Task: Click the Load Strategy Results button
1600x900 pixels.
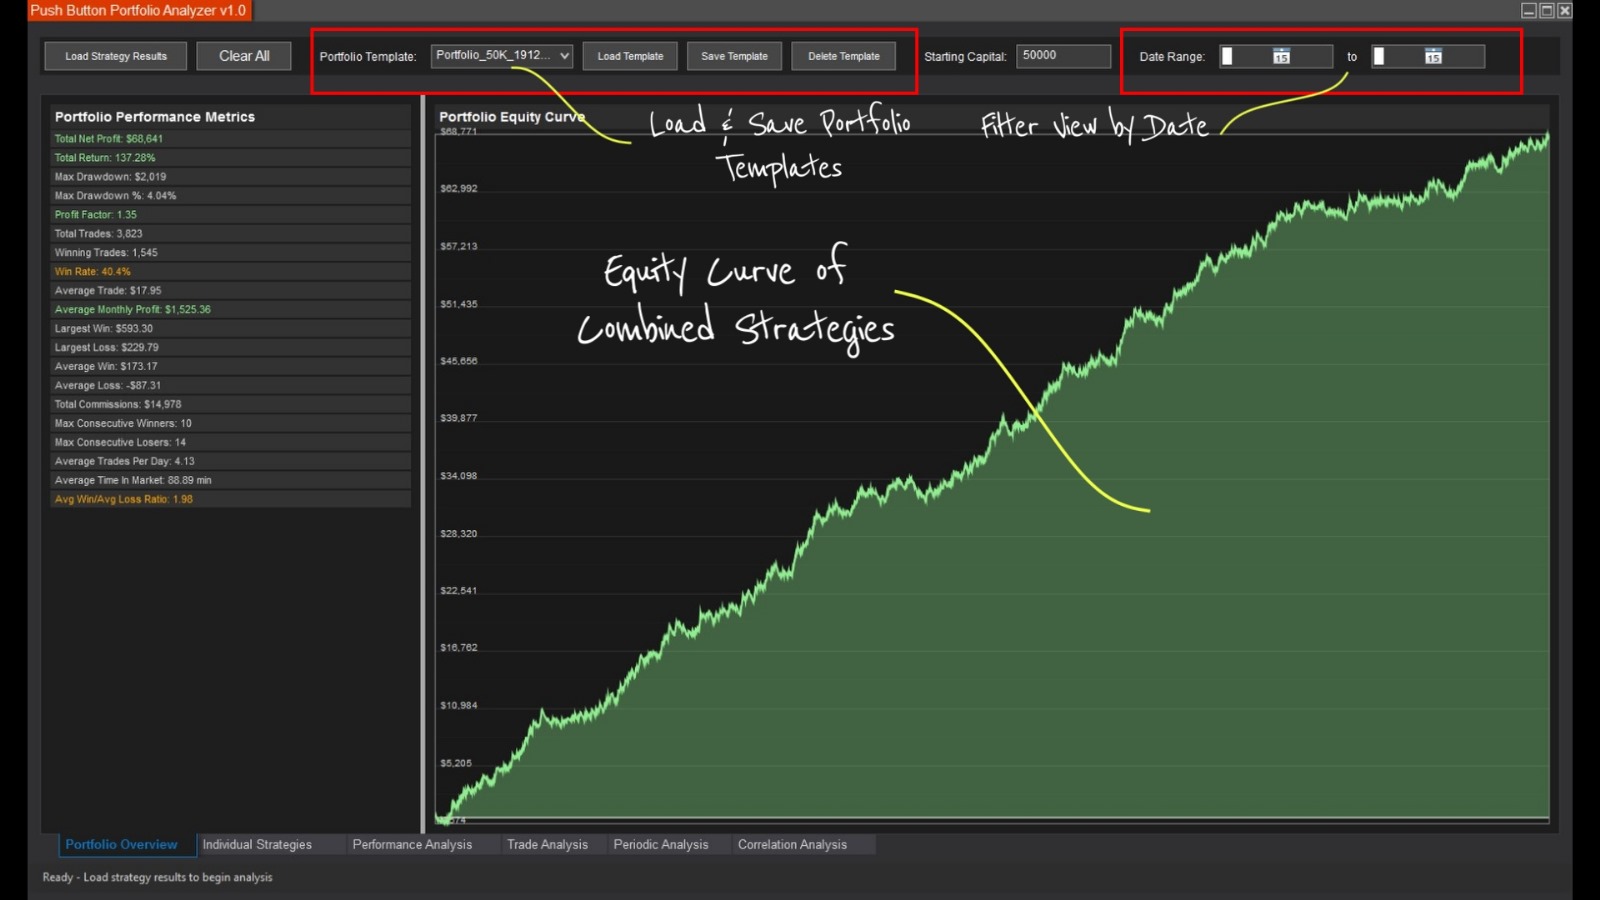Action: 116,56
